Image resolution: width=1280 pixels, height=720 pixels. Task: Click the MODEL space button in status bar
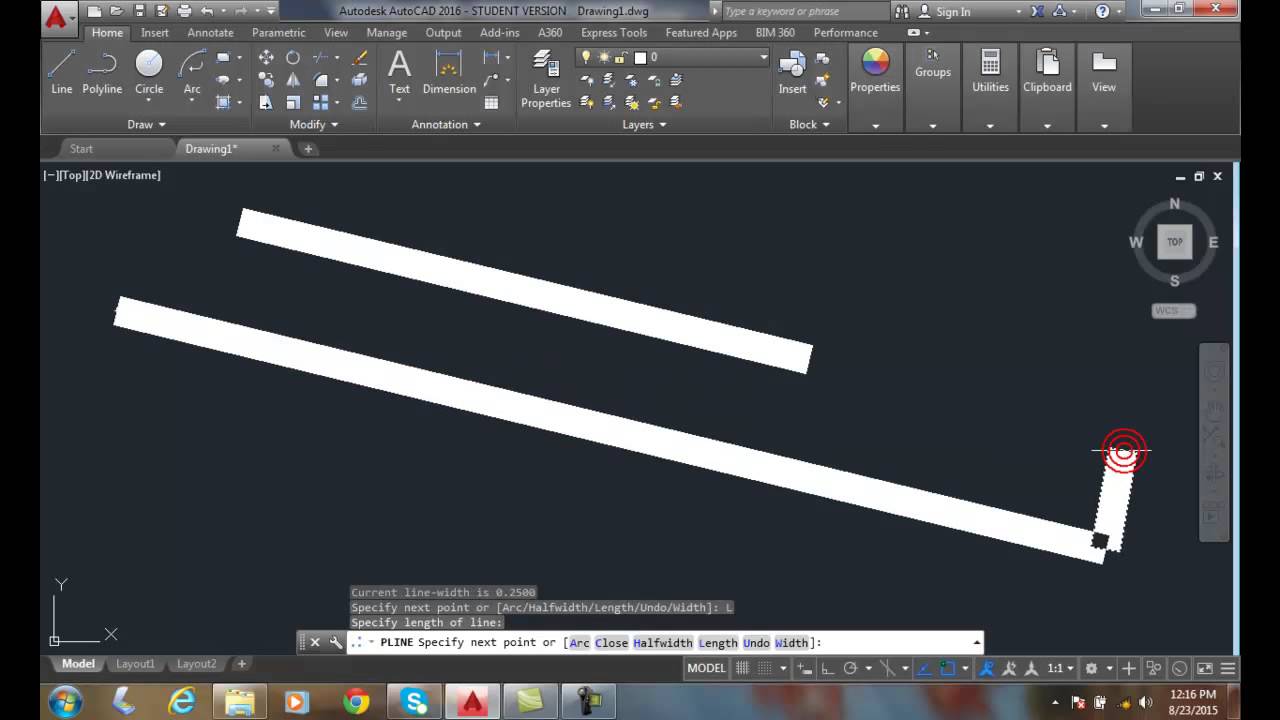tap(706, 668)
